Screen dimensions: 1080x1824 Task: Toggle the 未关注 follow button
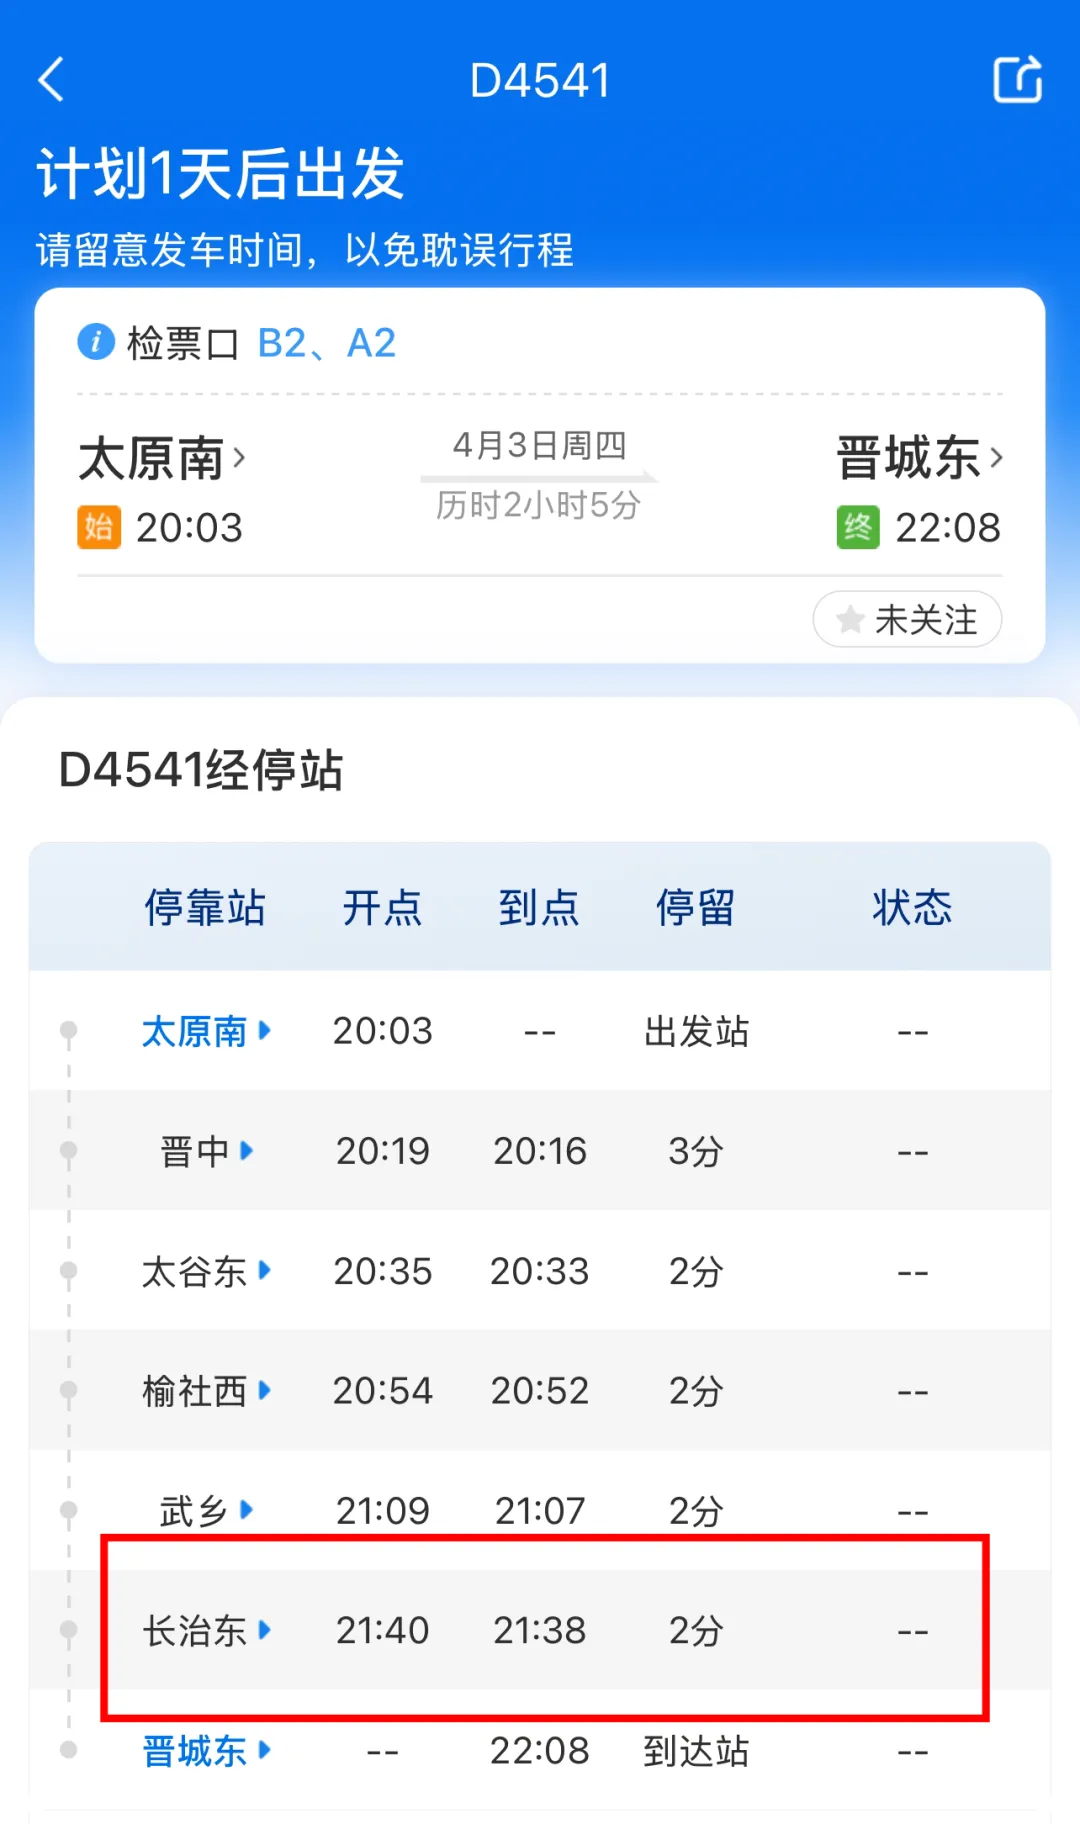click(907, 620)
